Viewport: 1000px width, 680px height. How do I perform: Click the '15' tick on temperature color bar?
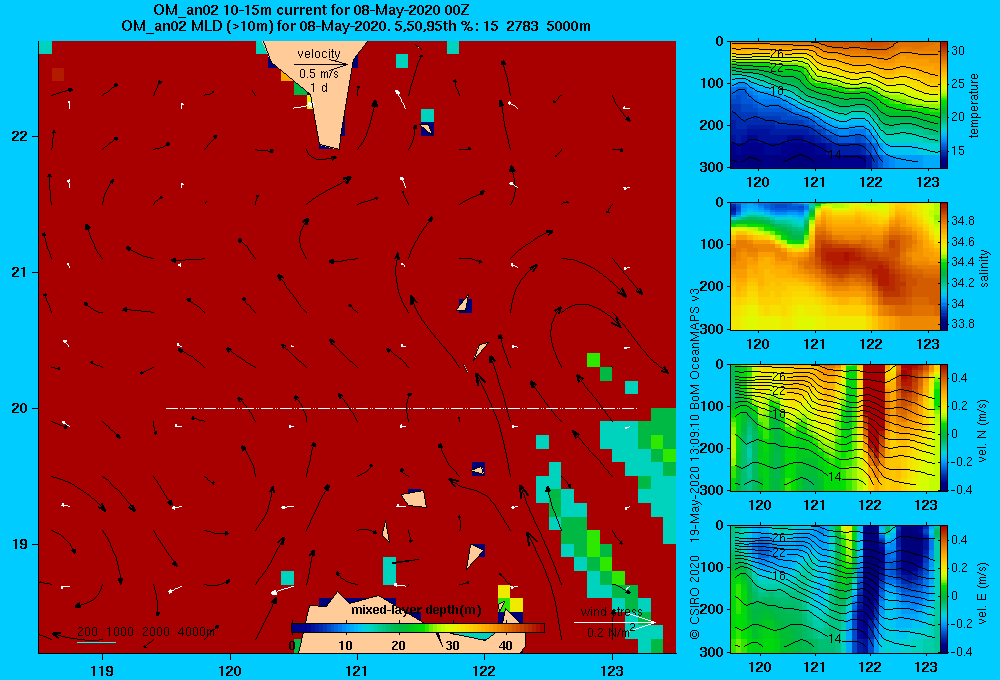pyautogui.click(x=958, y=151)
